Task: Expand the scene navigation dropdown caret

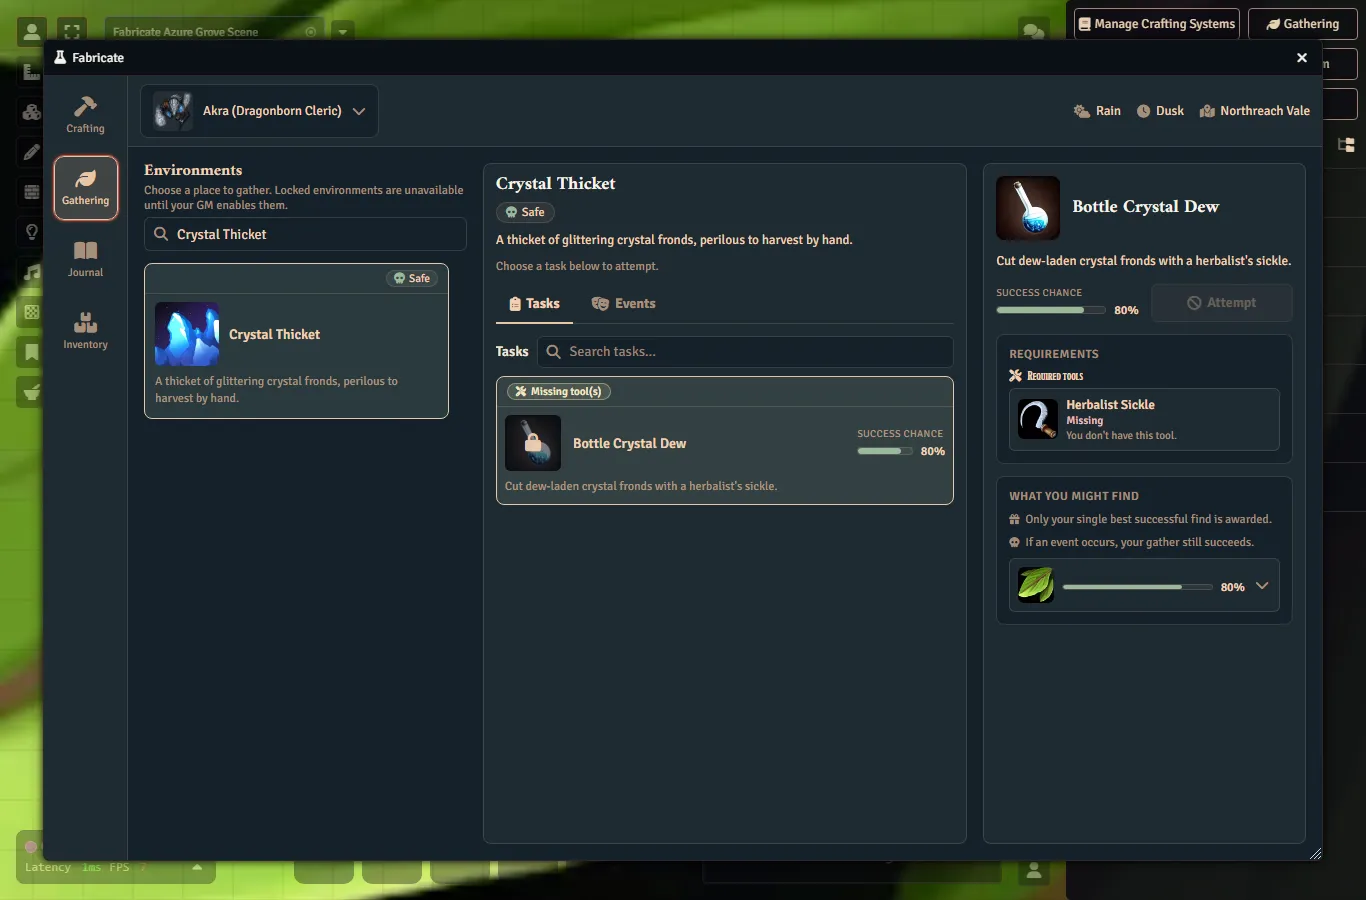Action: click(343, 32)
